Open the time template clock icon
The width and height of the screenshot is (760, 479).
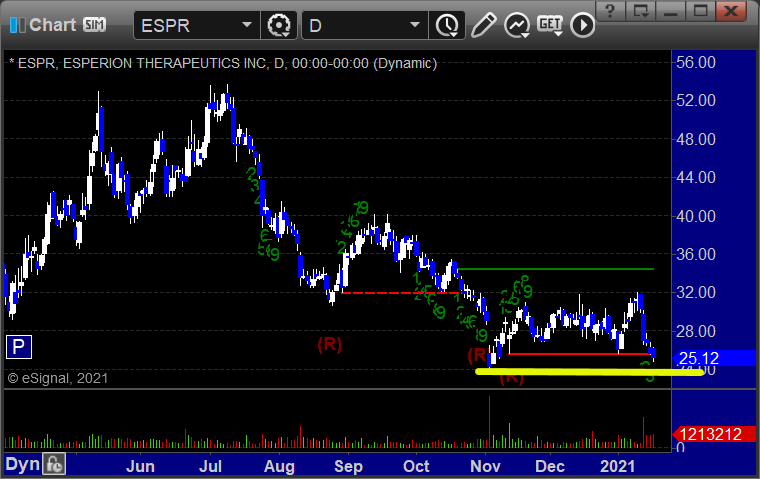[446, 25]
